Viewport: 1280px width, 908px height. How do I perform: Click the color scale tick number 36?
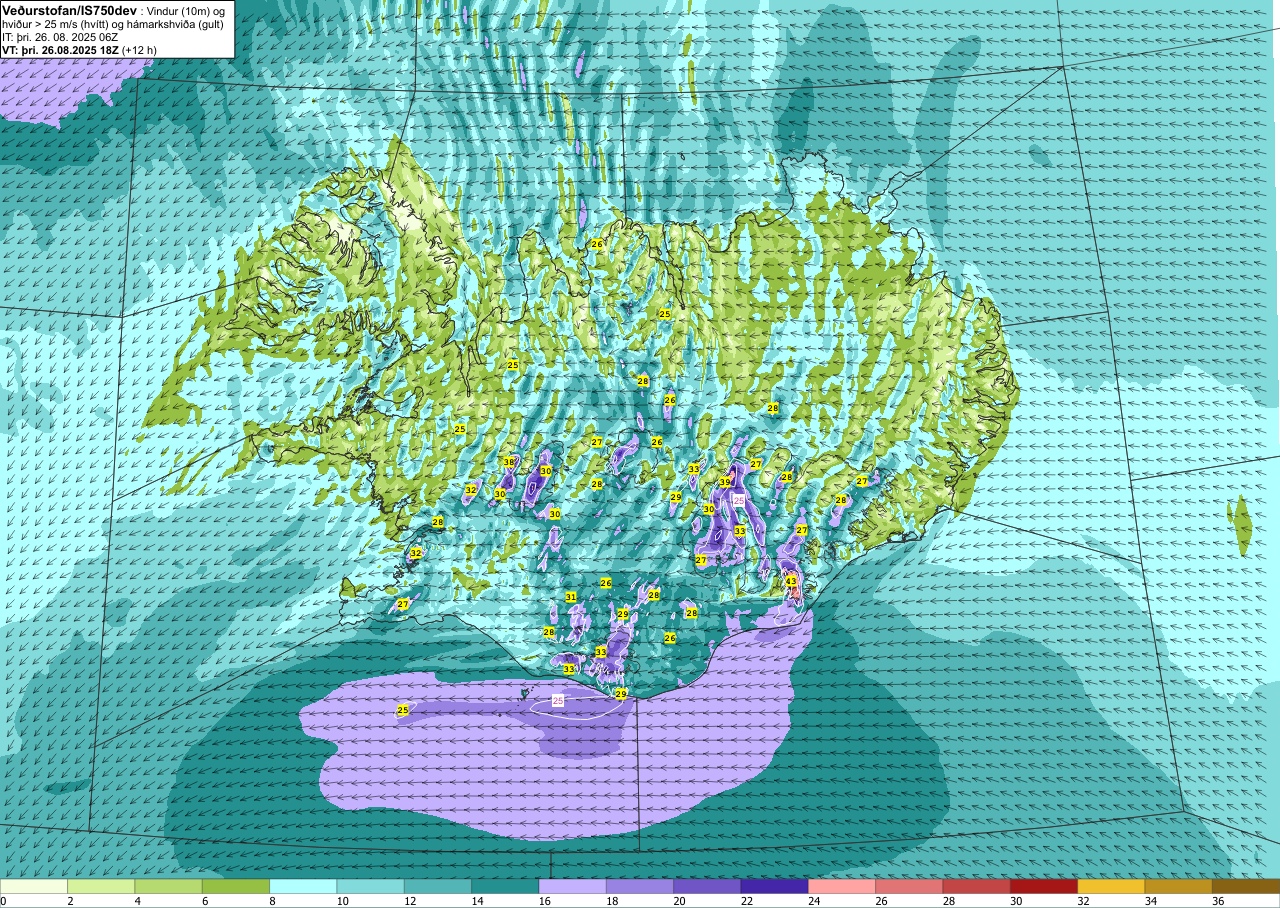coord(1219,901)
